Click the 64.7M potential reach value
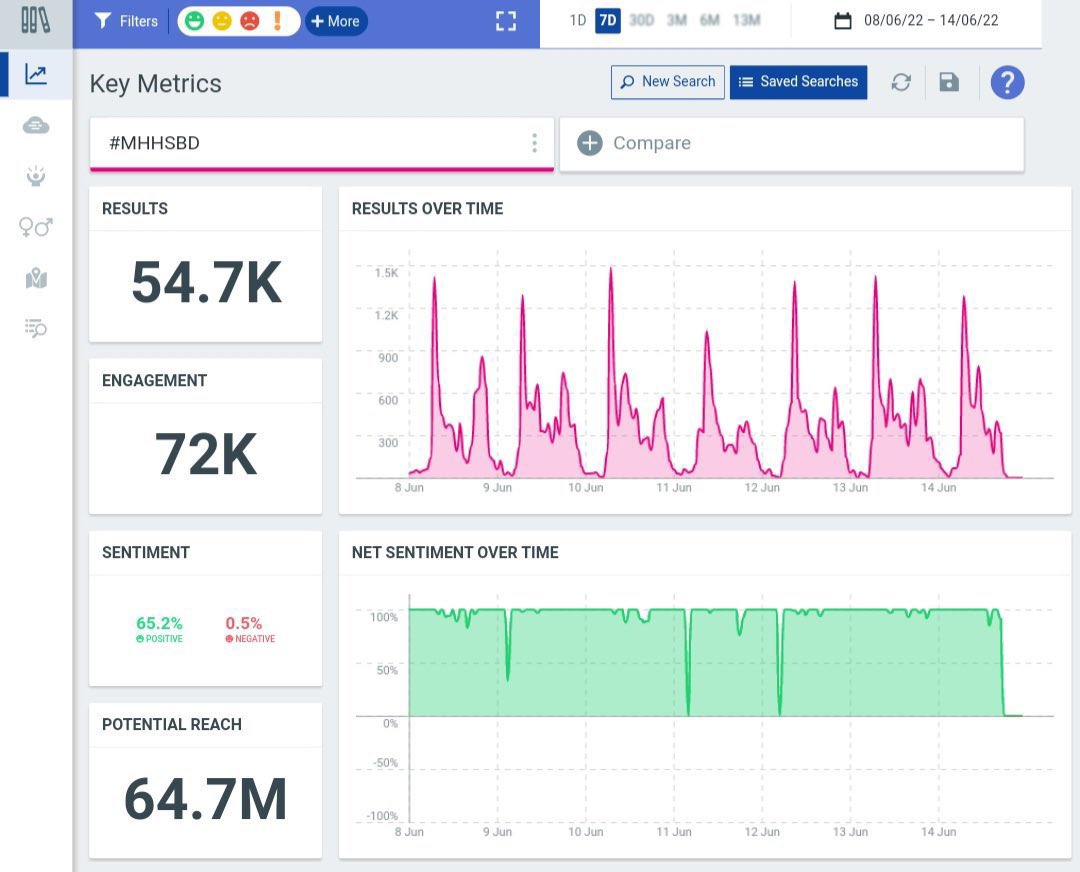Image resolution: width=1080 pixels, height=872 pixels. [205, 799]
